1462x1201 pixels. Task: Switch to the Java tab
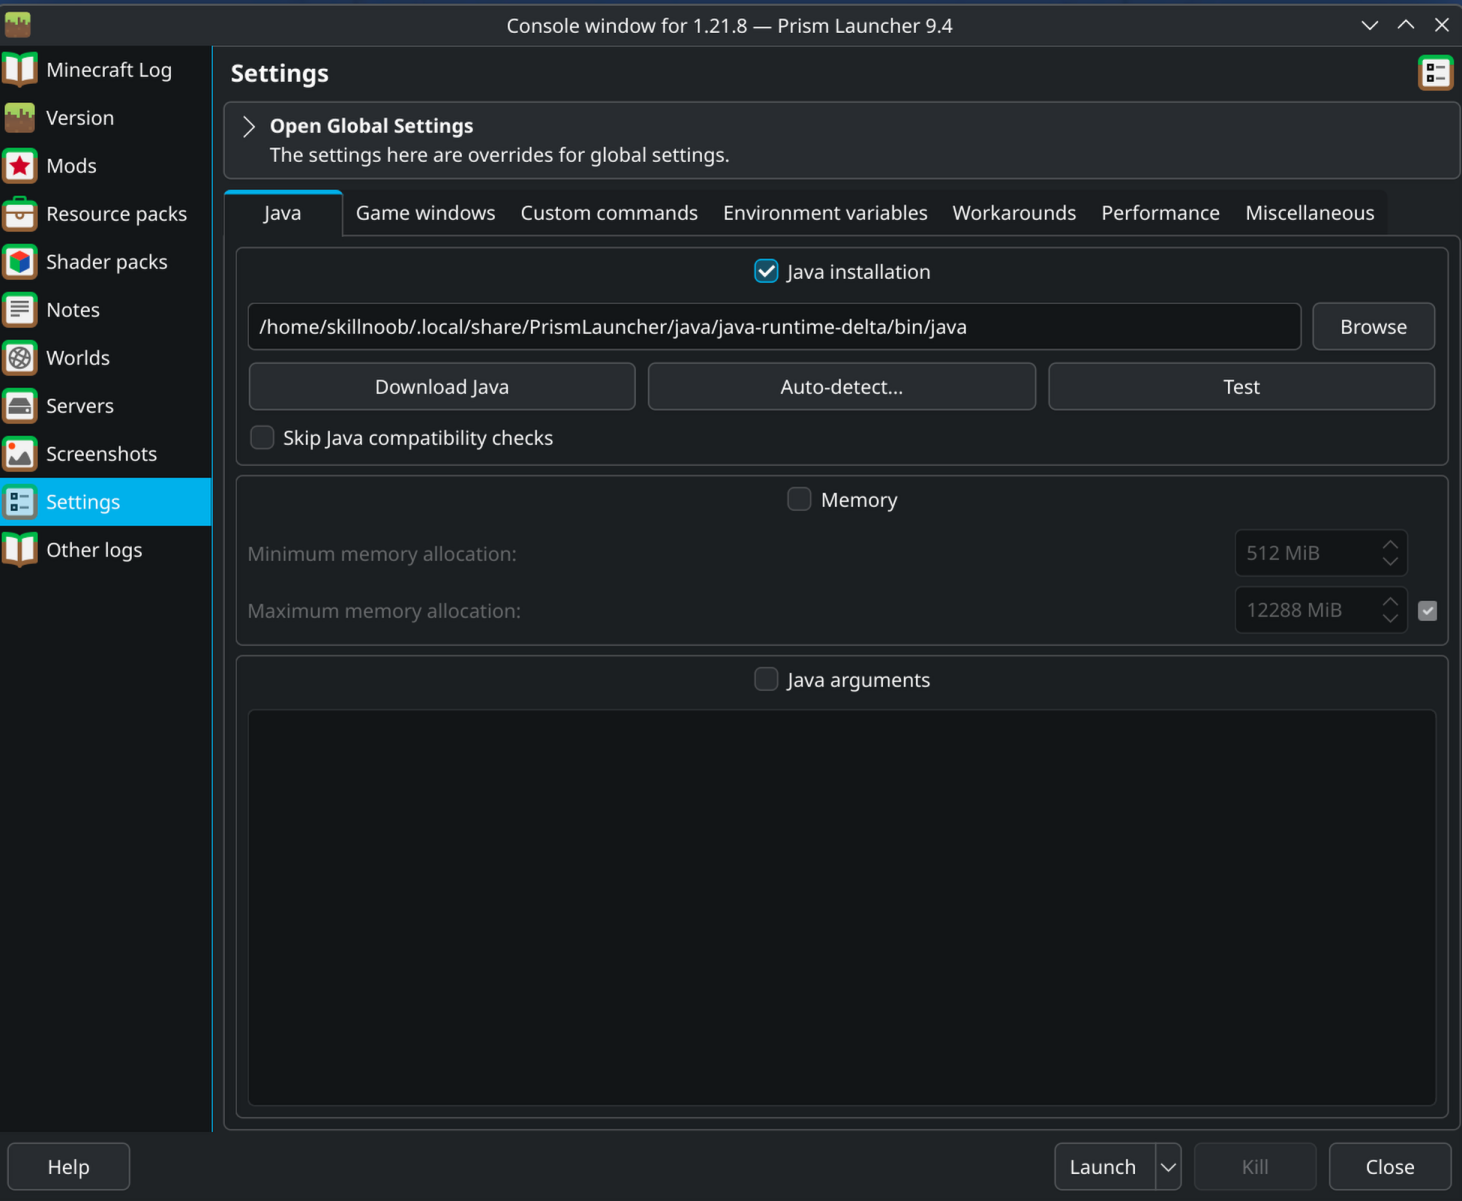pos(283,213)
